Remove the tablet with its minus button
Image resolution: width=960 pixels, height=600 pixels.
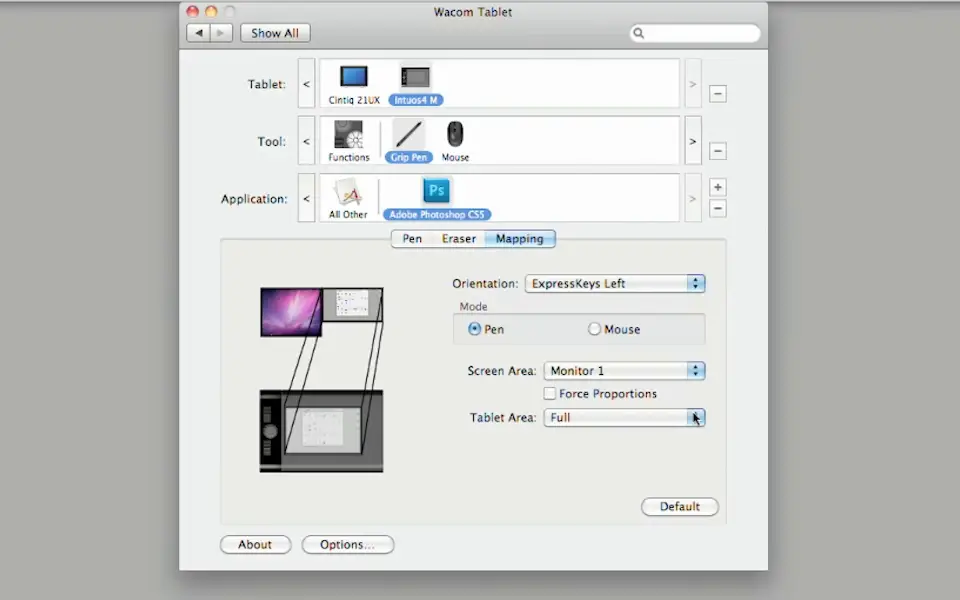pos(718,94)
